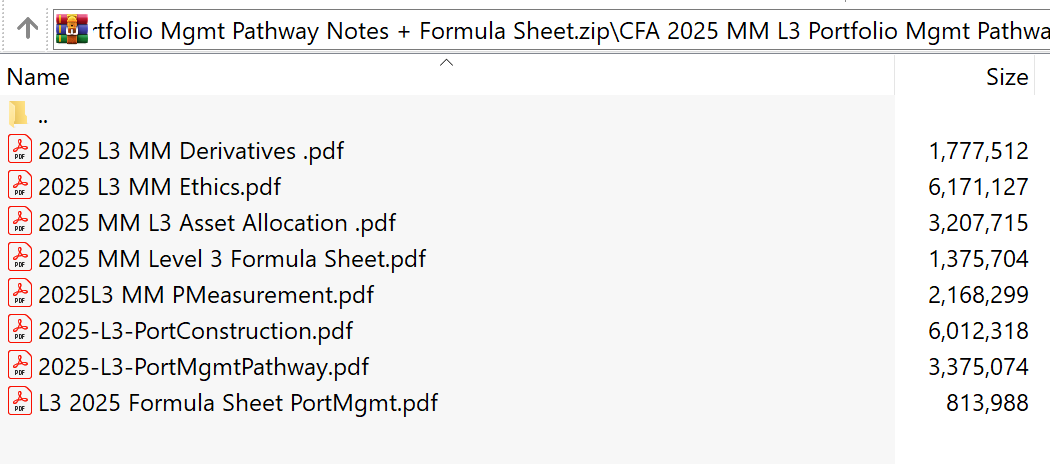Click the parent folder icon
The image size is (1050, 464).
19,114
